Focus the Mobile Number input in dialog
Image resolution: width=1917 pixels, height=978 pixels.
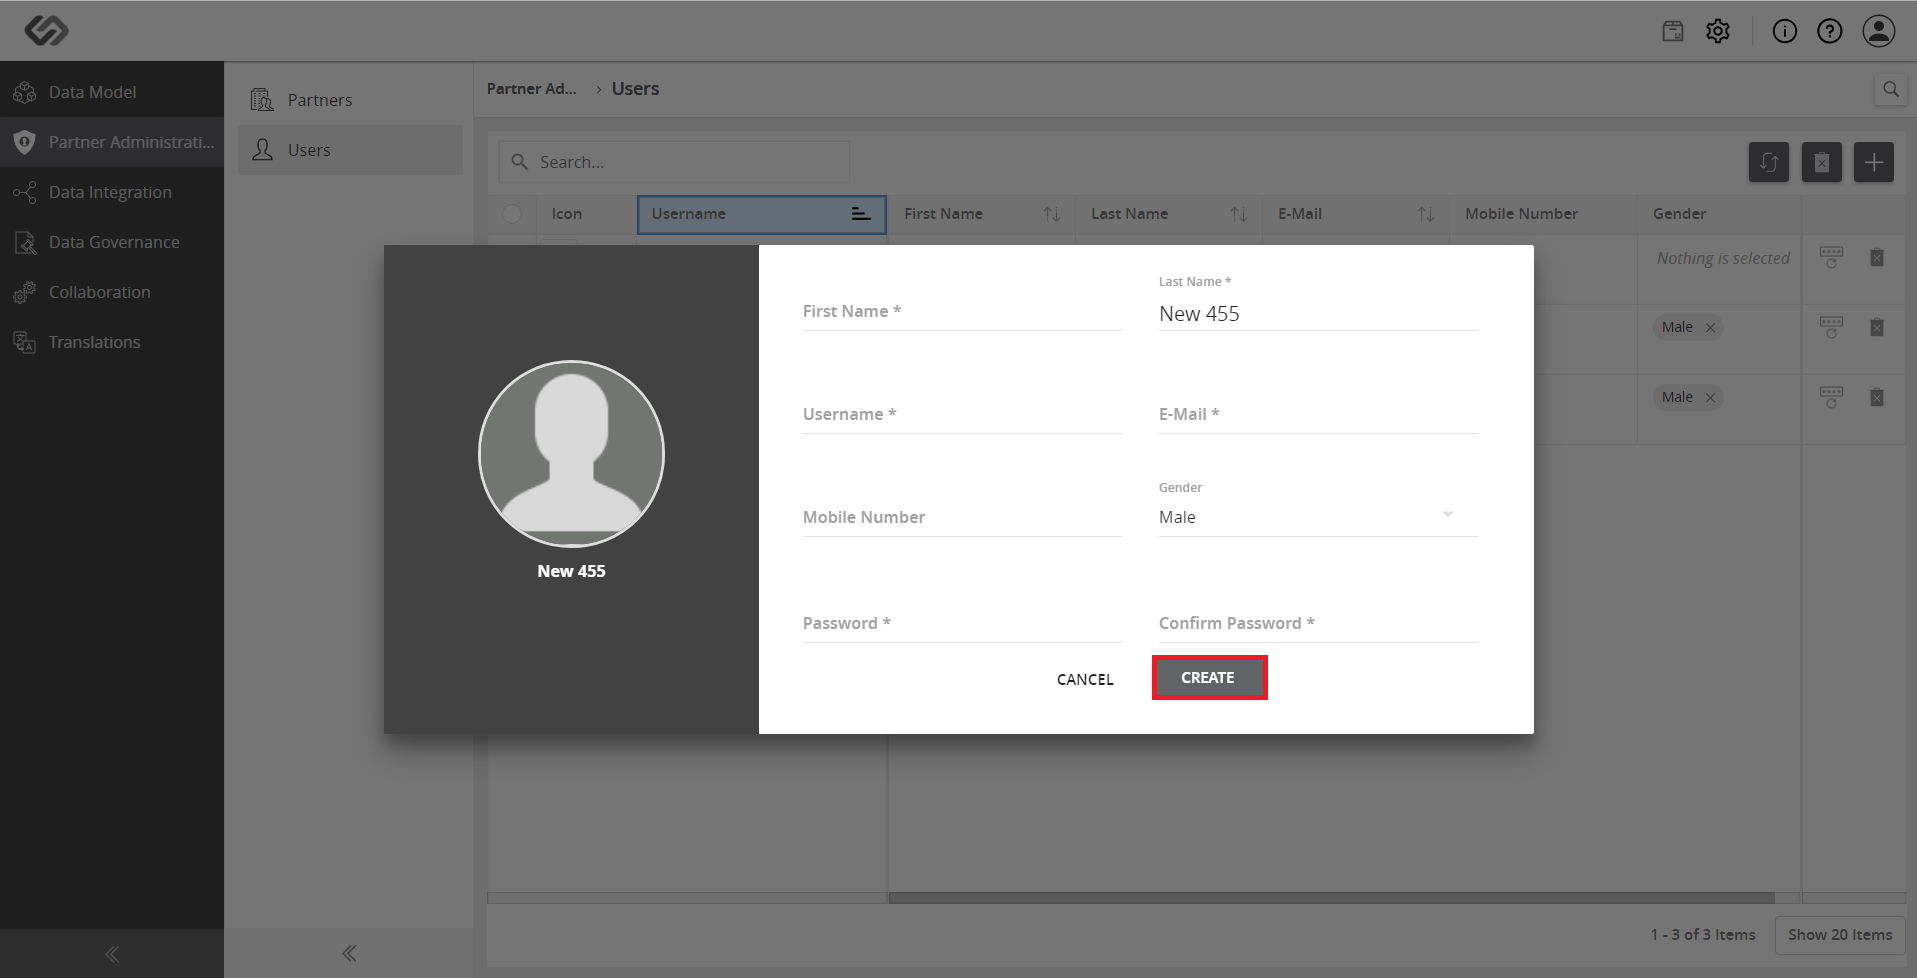pyautogui.click(x=962, y=517)
